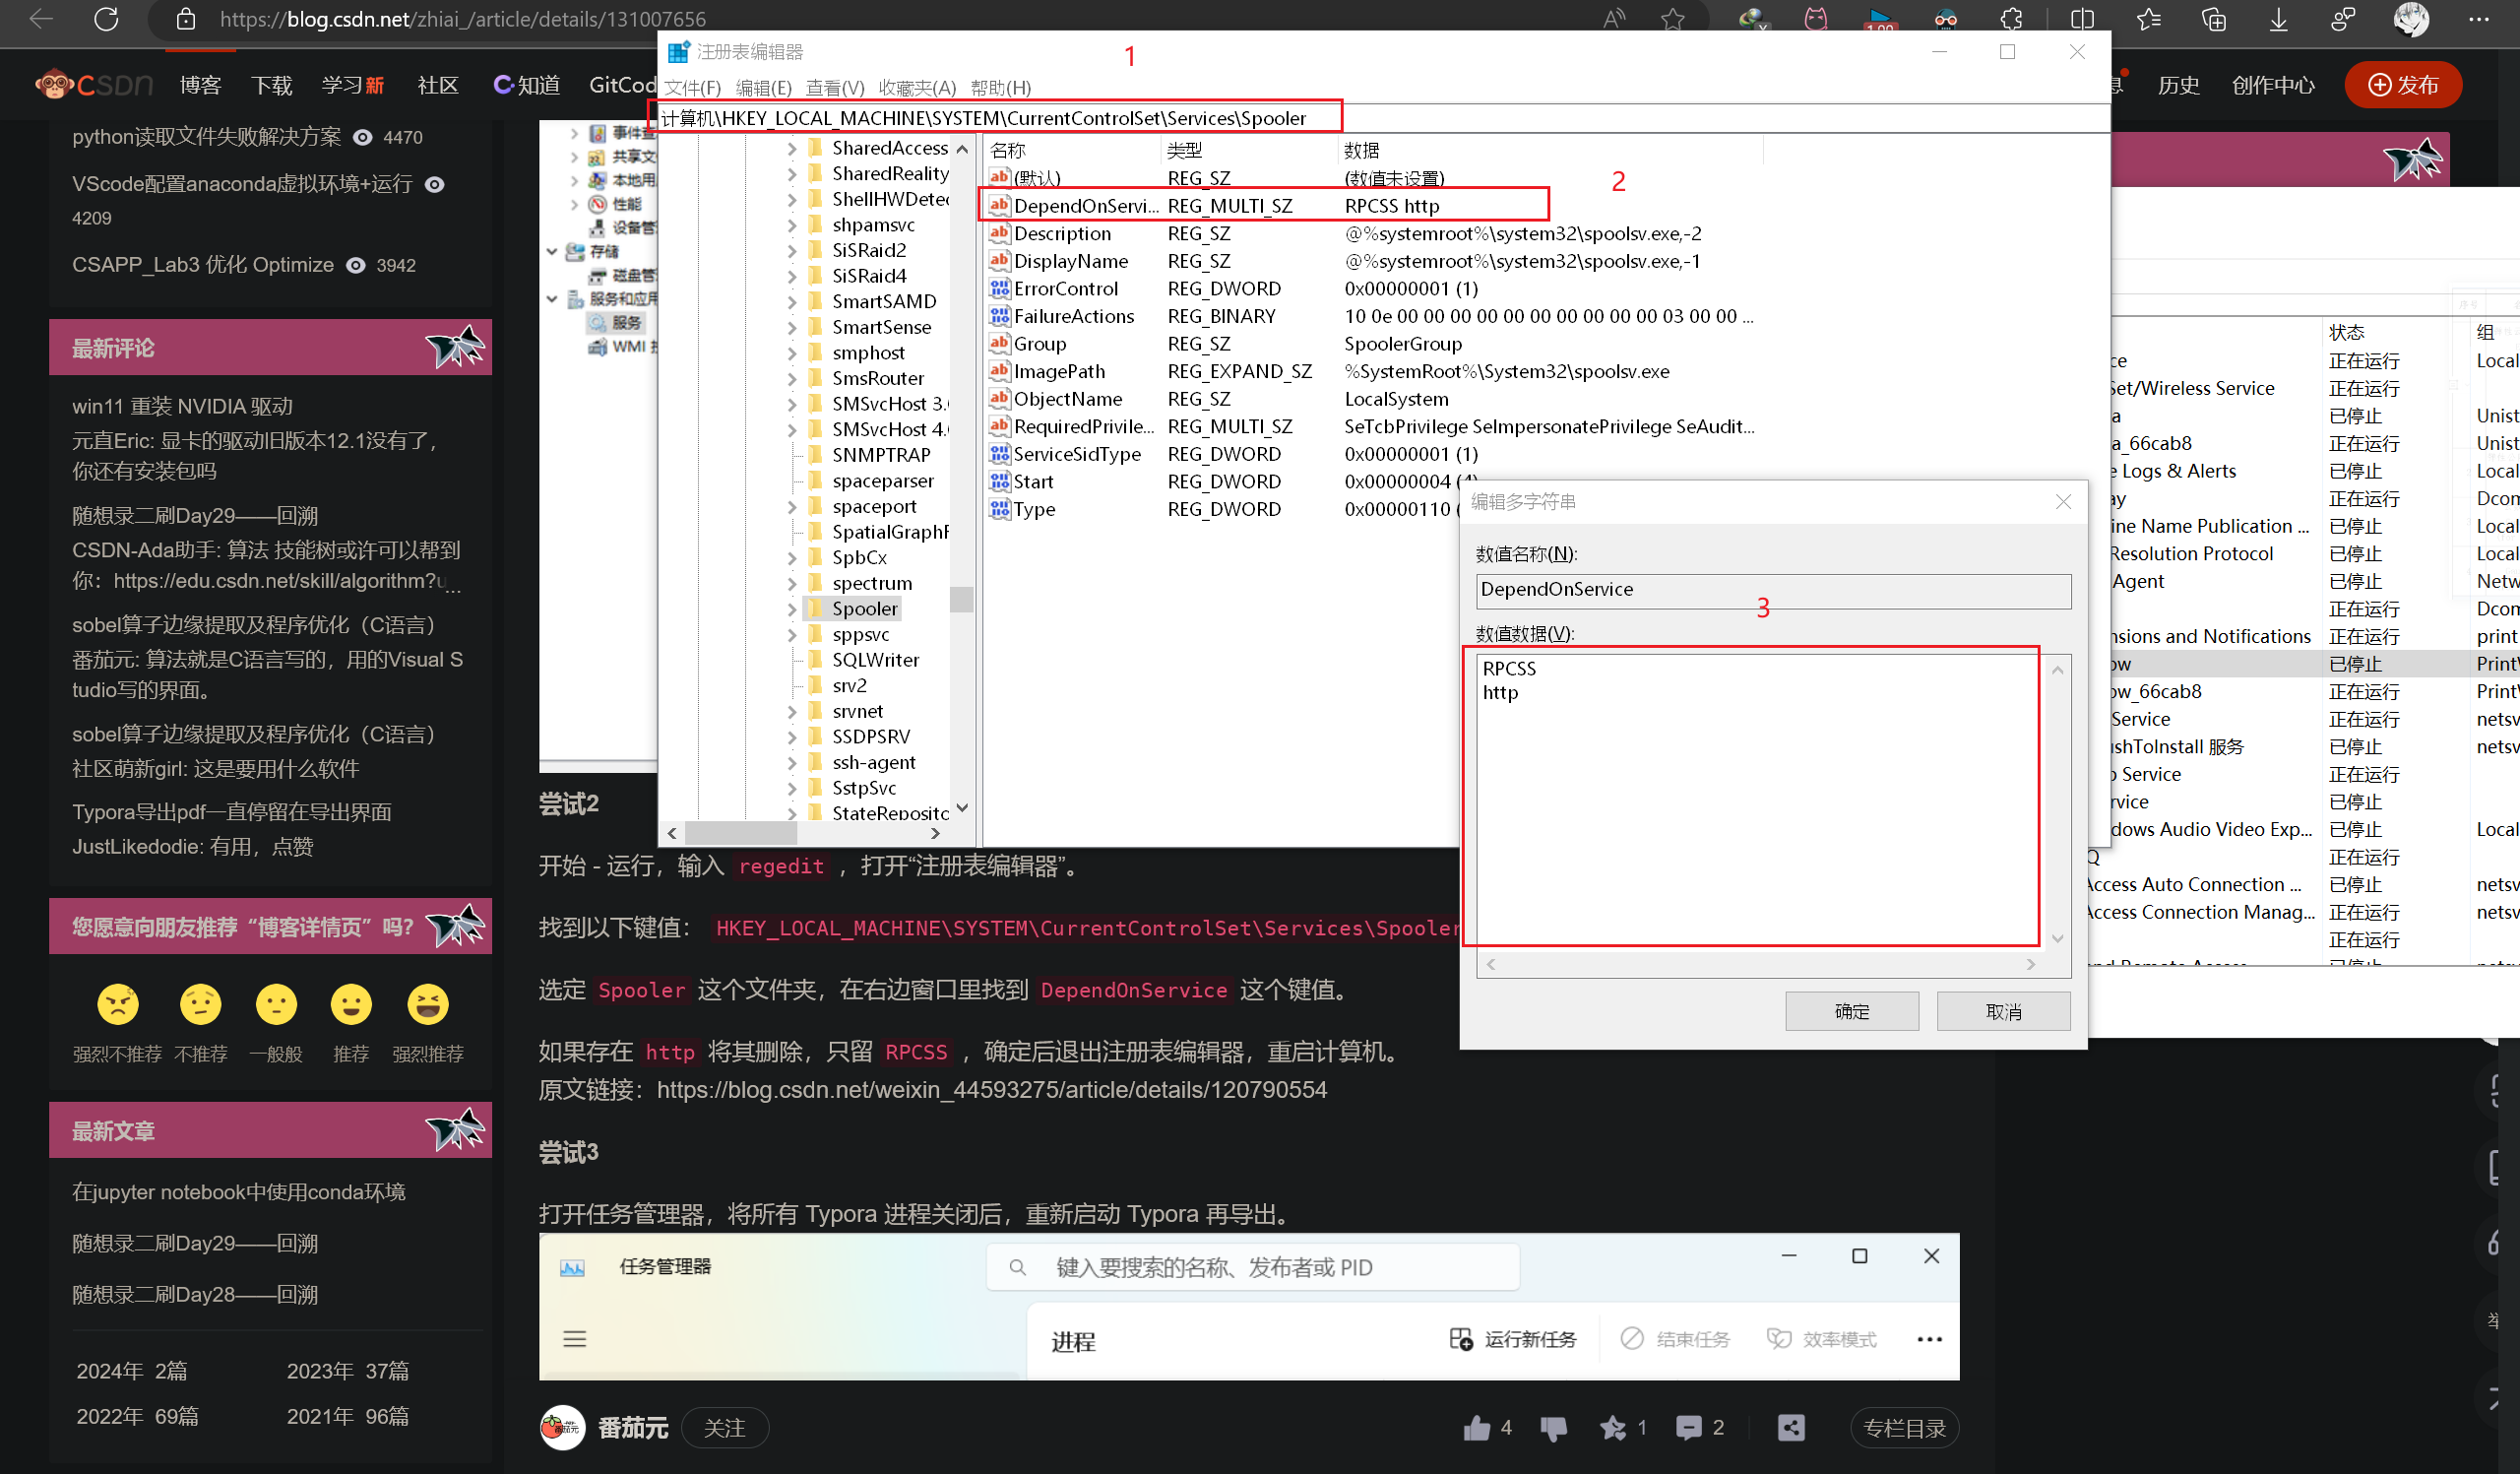Image resolution: width=2520 pixels, height=1474 pixels.
Task: Click the 下载 navigation item
Action: (271, 85)
